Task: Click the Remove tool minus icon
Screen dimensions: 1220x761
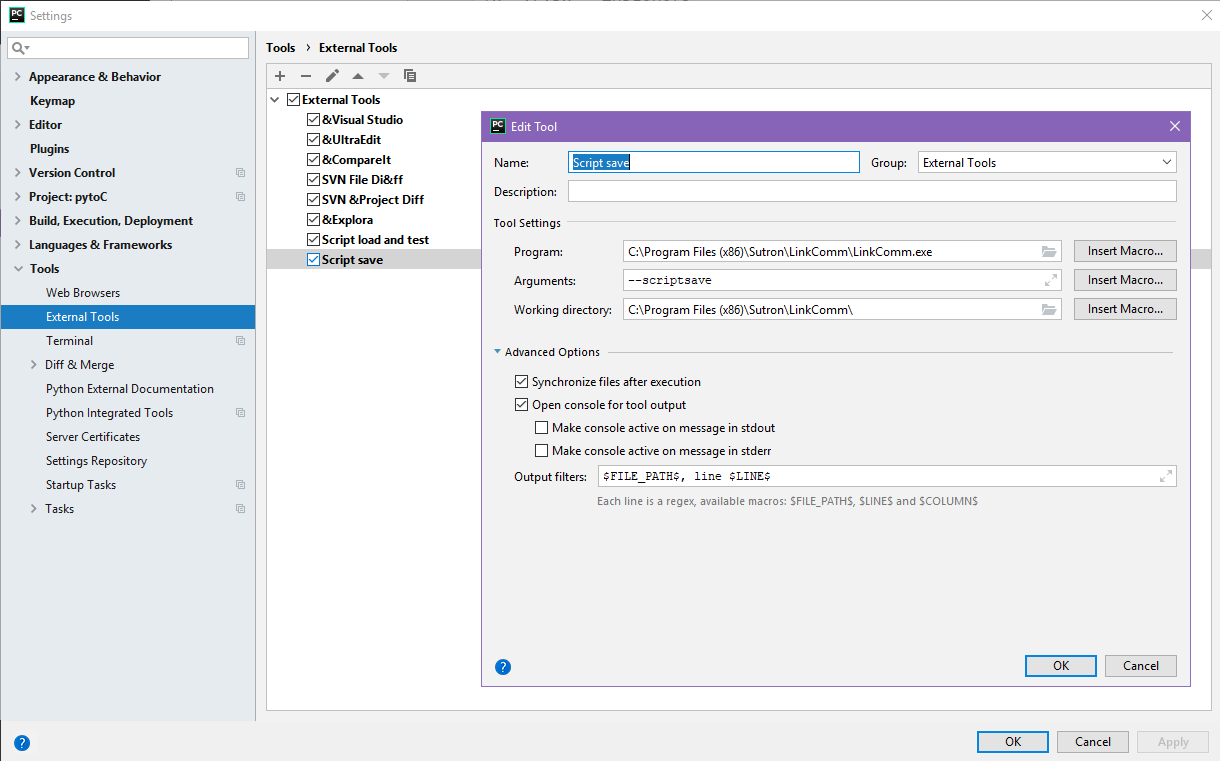Action: (306, 76)
